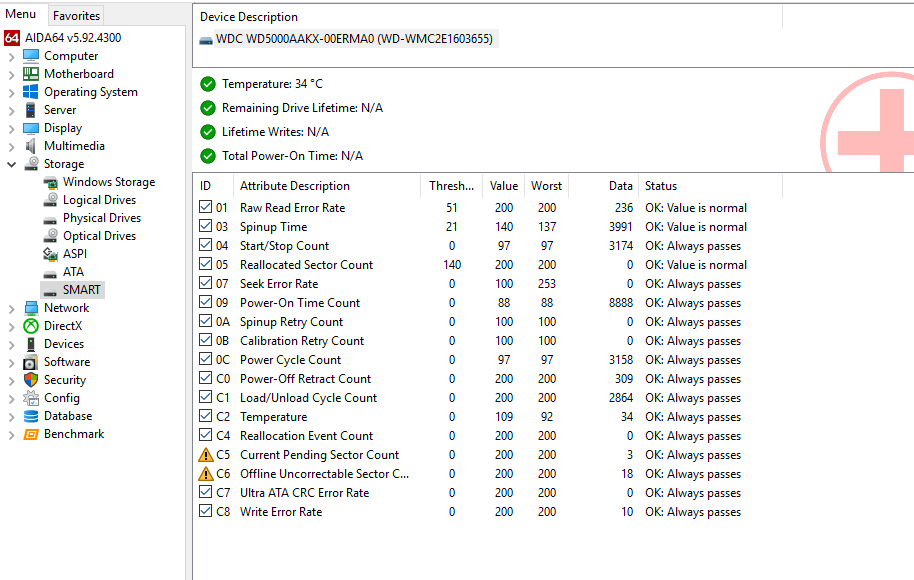Toggle Spinup Time checkbox
The width and height of the screenshot is (914, 580).
tap(205, 226)
